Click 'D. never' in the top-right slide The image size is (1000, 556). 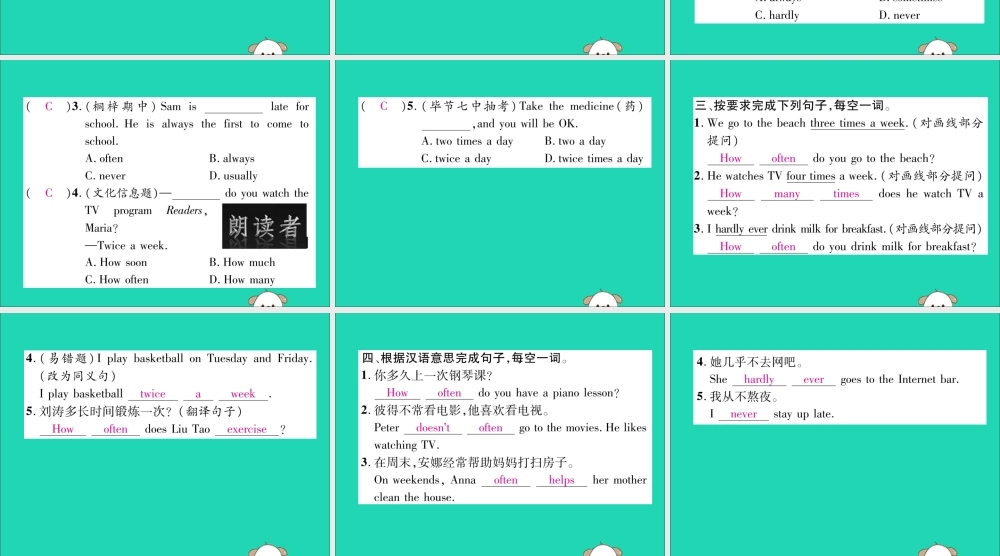(x=899, y=15)
